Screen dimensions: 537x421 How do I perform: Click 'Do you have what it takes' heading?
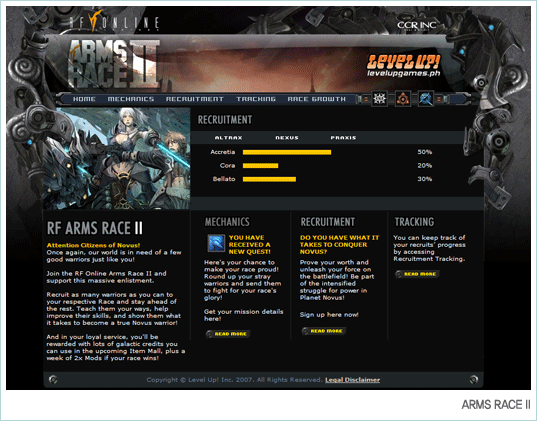tap(339, 245)
